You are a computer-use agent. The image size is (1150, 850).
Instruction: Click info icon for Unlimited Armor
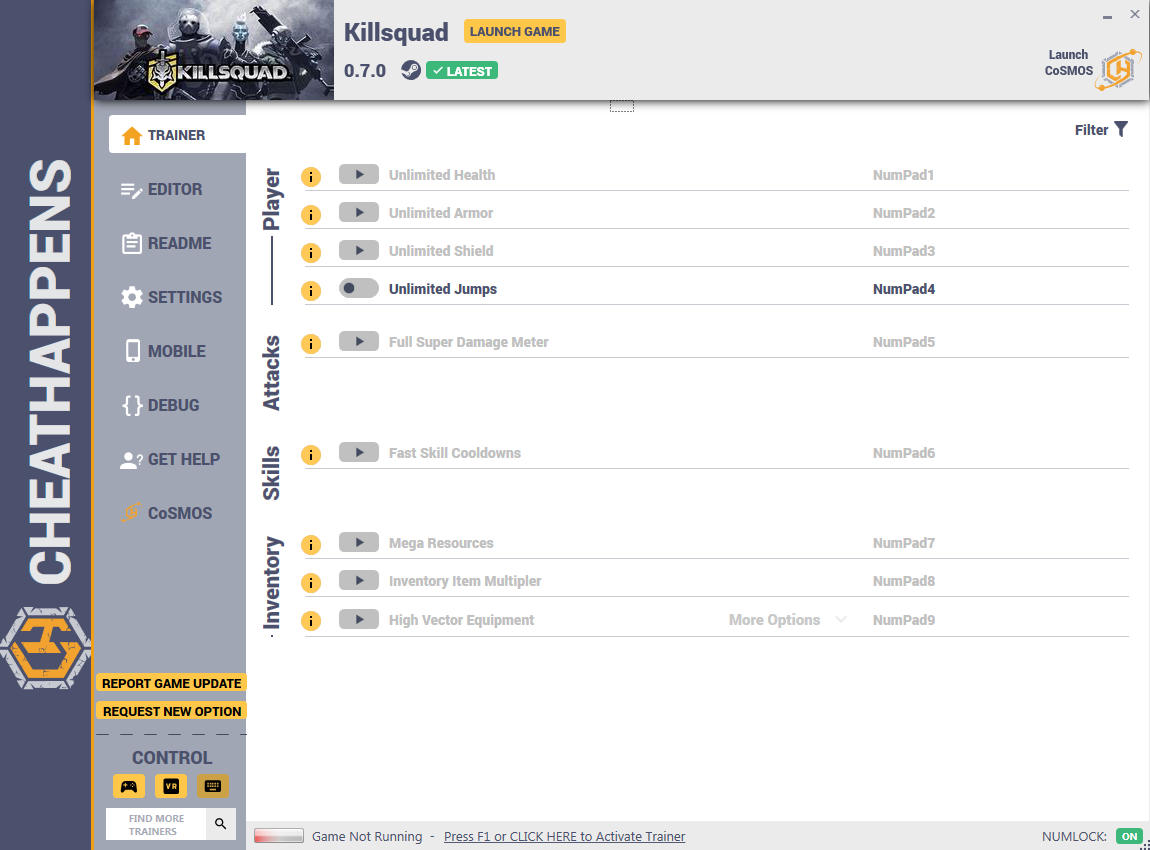point(311,215)
